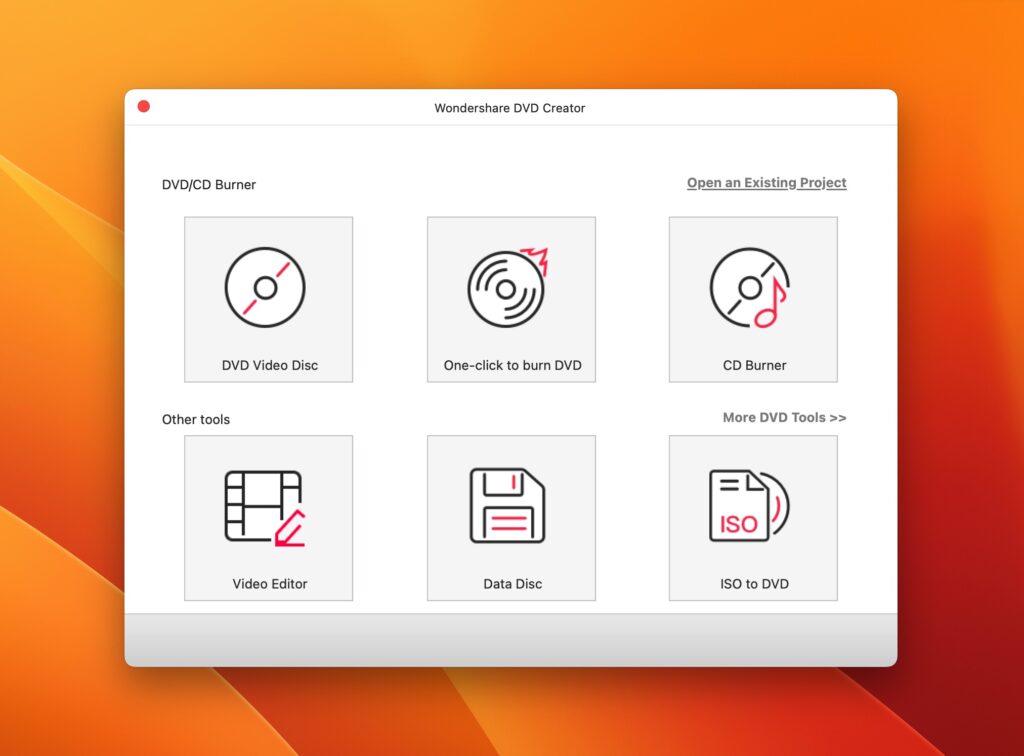The width and height of the screenshot is (1024, 756).
Task: Open the DVD Video Disc tool
Action: pyautogui.click(x=268, y=298)
